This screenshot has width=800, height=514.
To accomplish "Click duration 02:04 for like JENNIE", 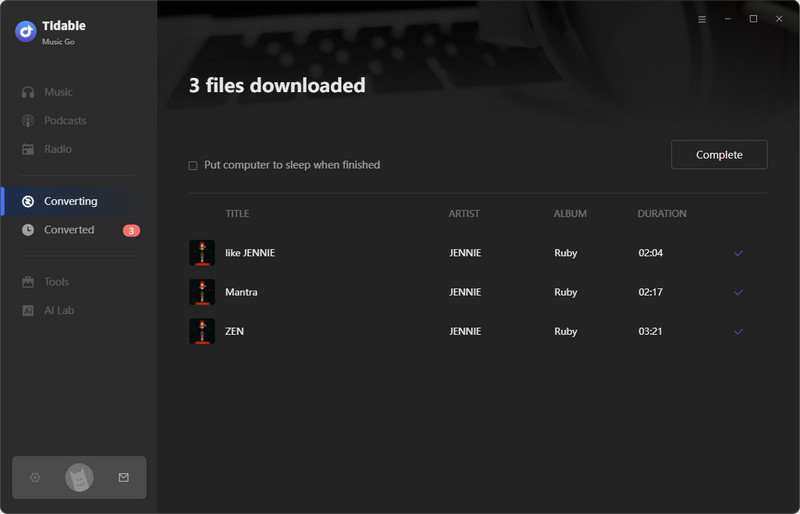I will coord(651,253).
